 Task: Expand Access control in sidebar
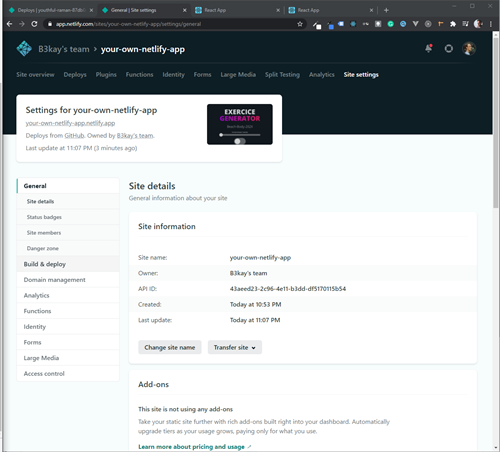point(68,374)
